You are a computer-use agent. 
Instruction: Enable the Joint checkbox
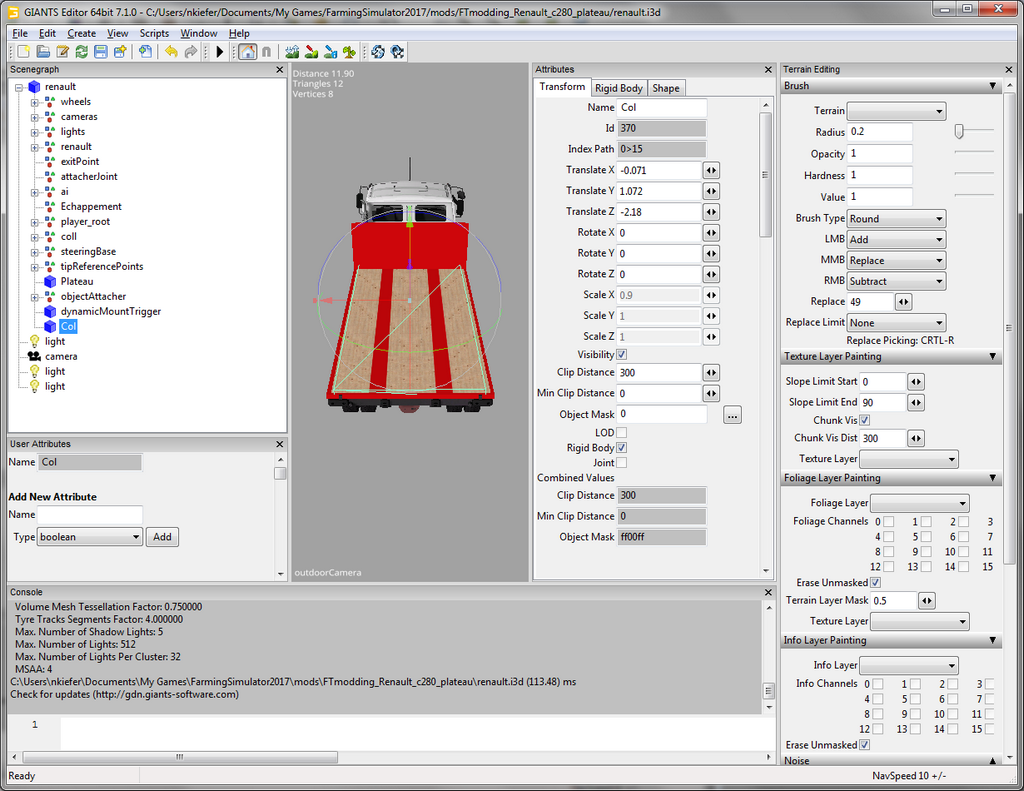coord(622,462)
